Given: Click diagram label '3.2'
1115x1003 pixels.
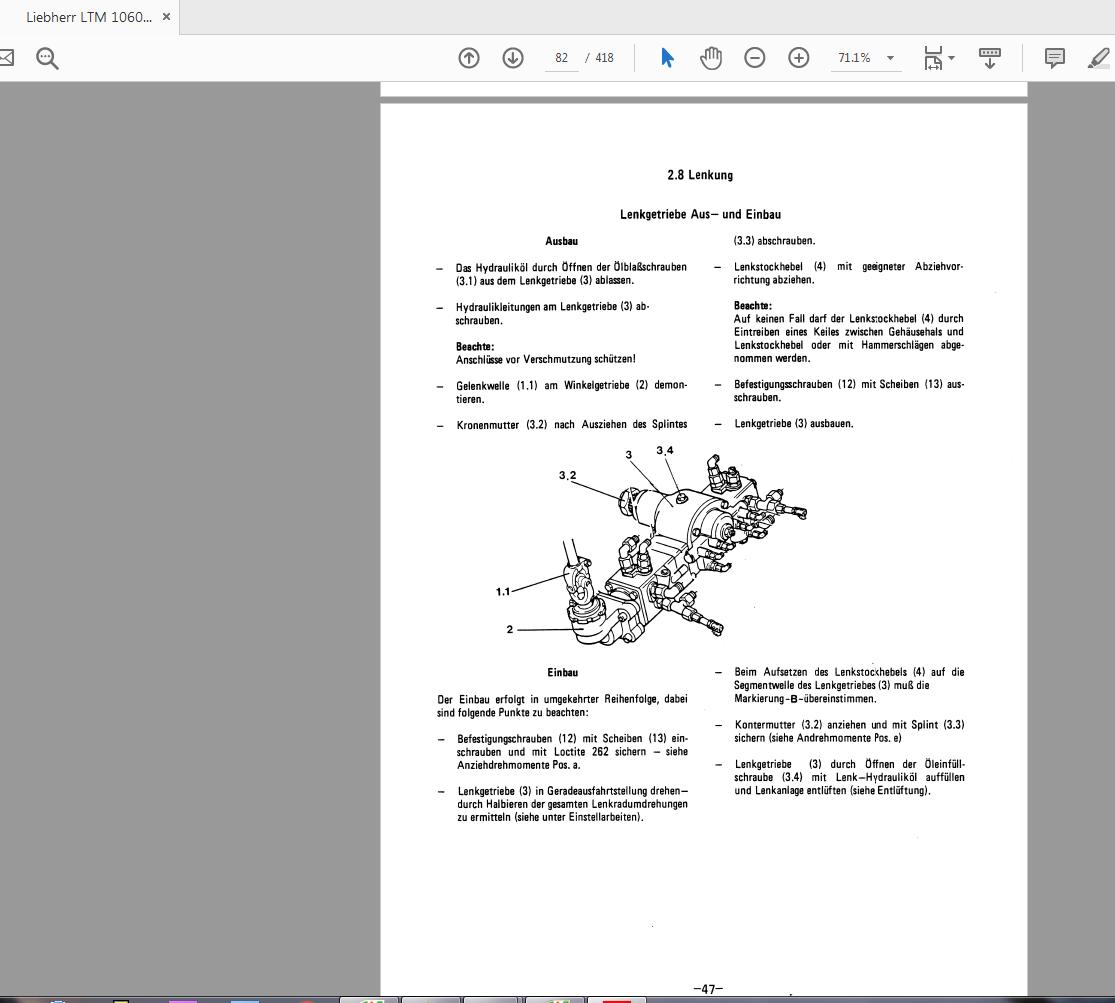Looking at the screenshot, I should point(567,475).
